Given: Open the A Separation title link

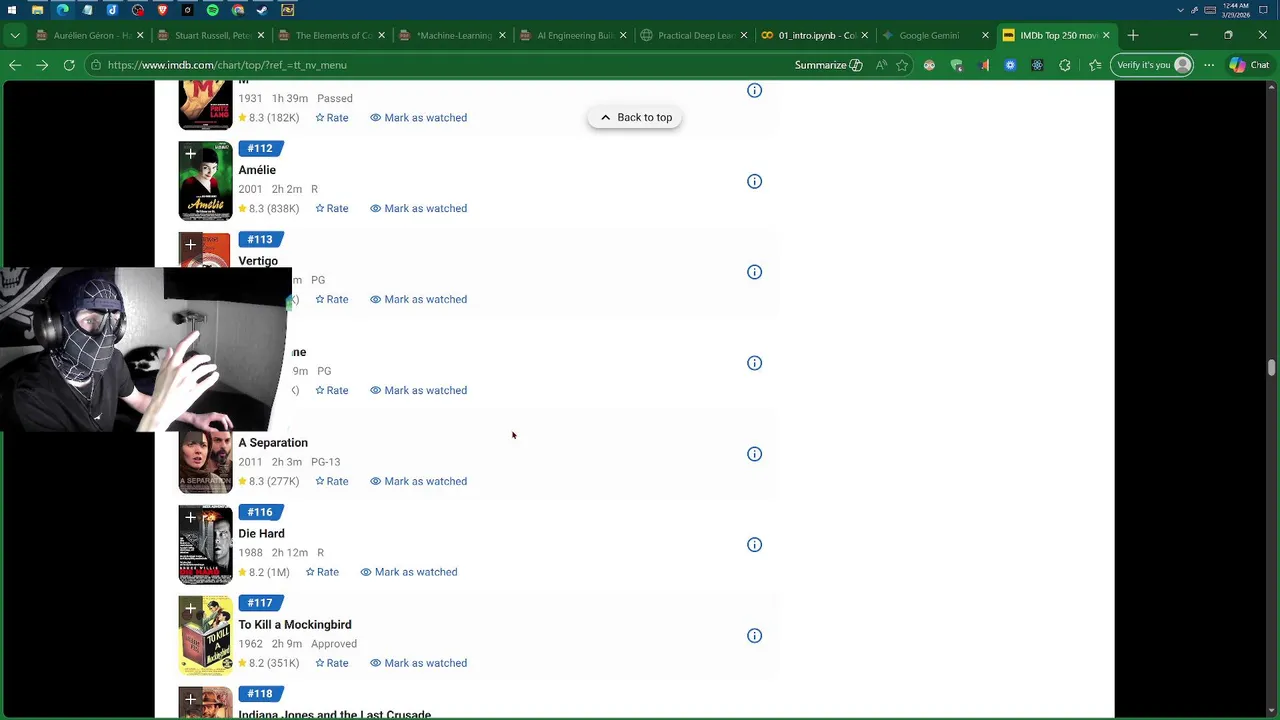Looking at the screenshot, I should 273,443.
